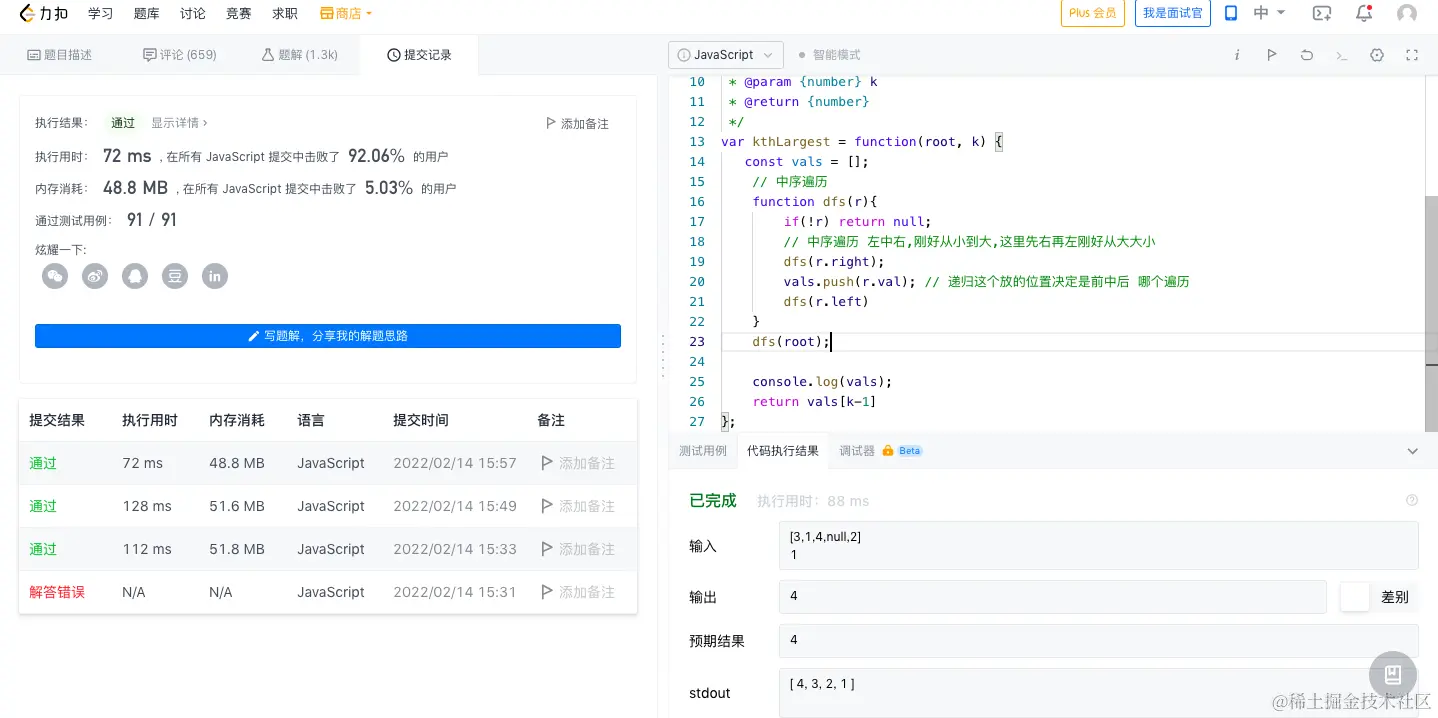Toggle fullscreen editor mode
The image size is (1438, 718).
1412,55
